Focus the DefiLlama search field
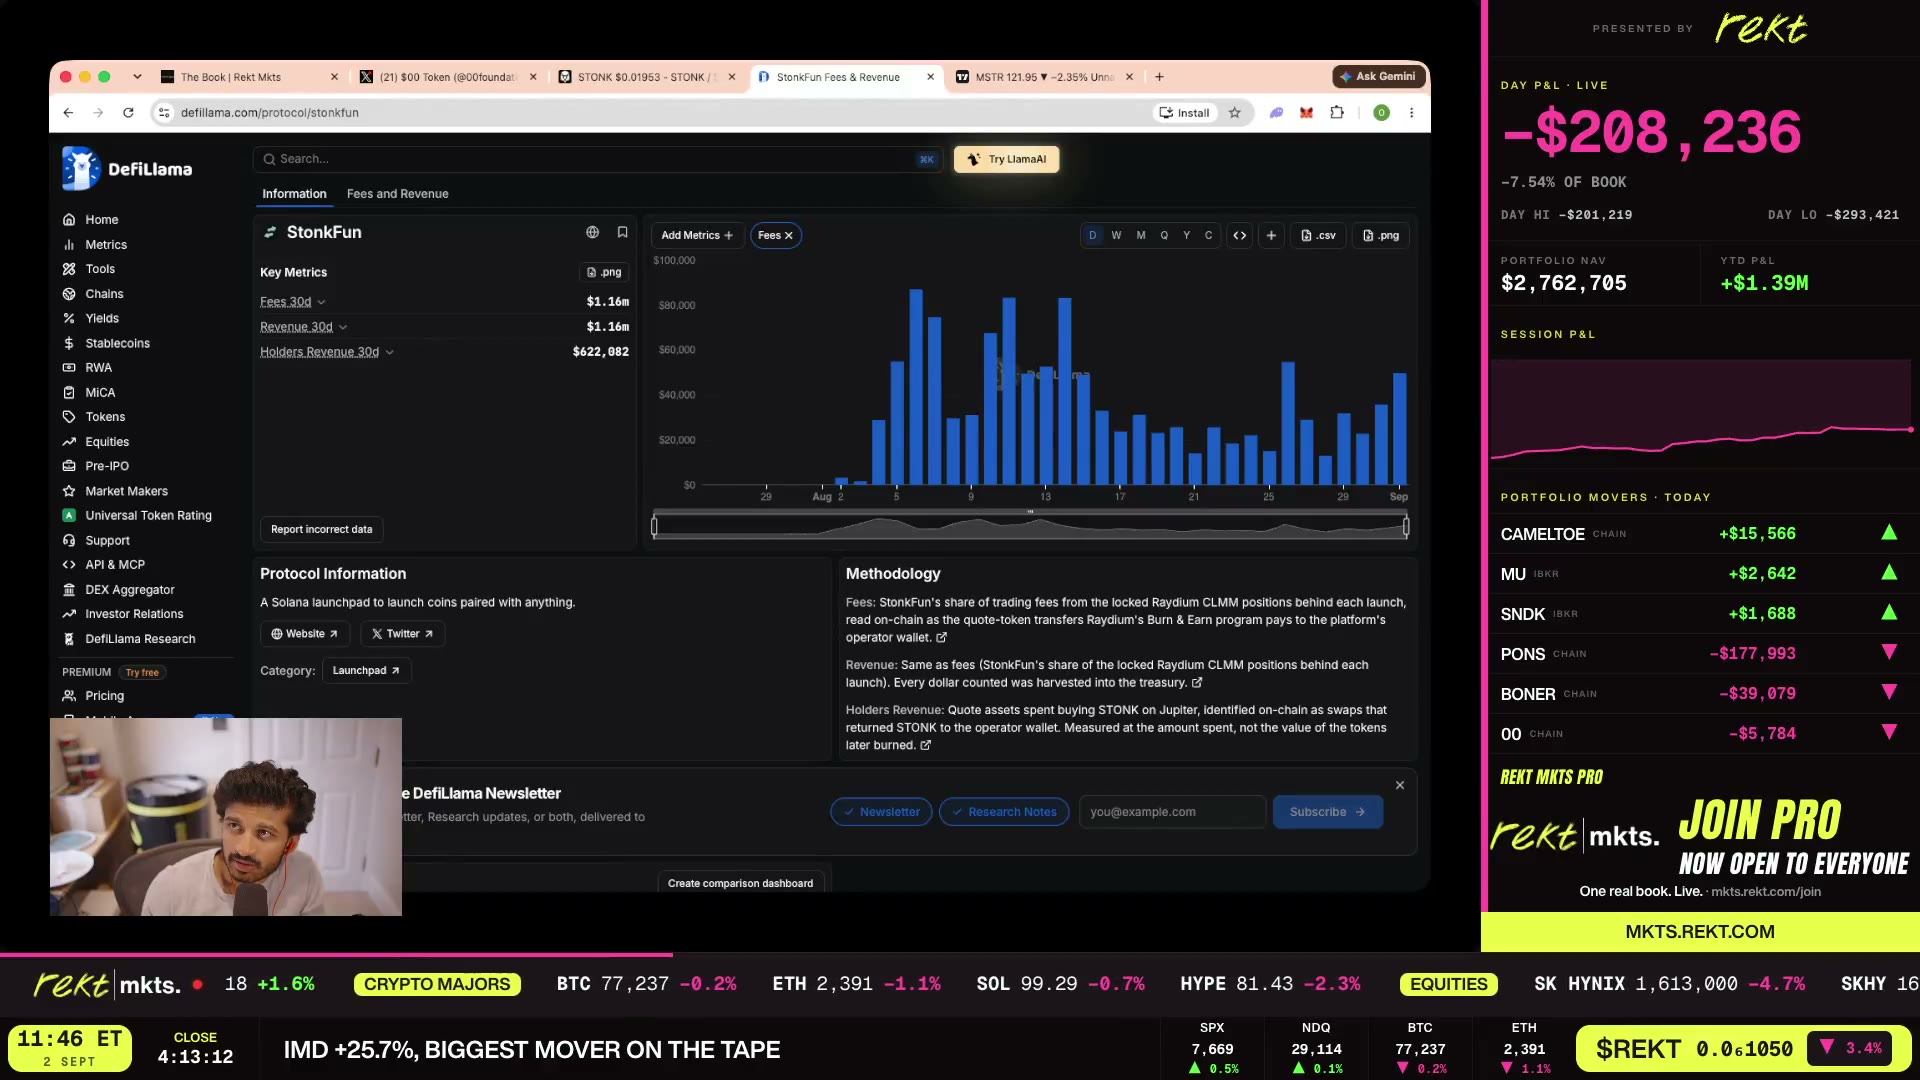The height and width of the screenshot is (1080, 1920). (598, 159)
